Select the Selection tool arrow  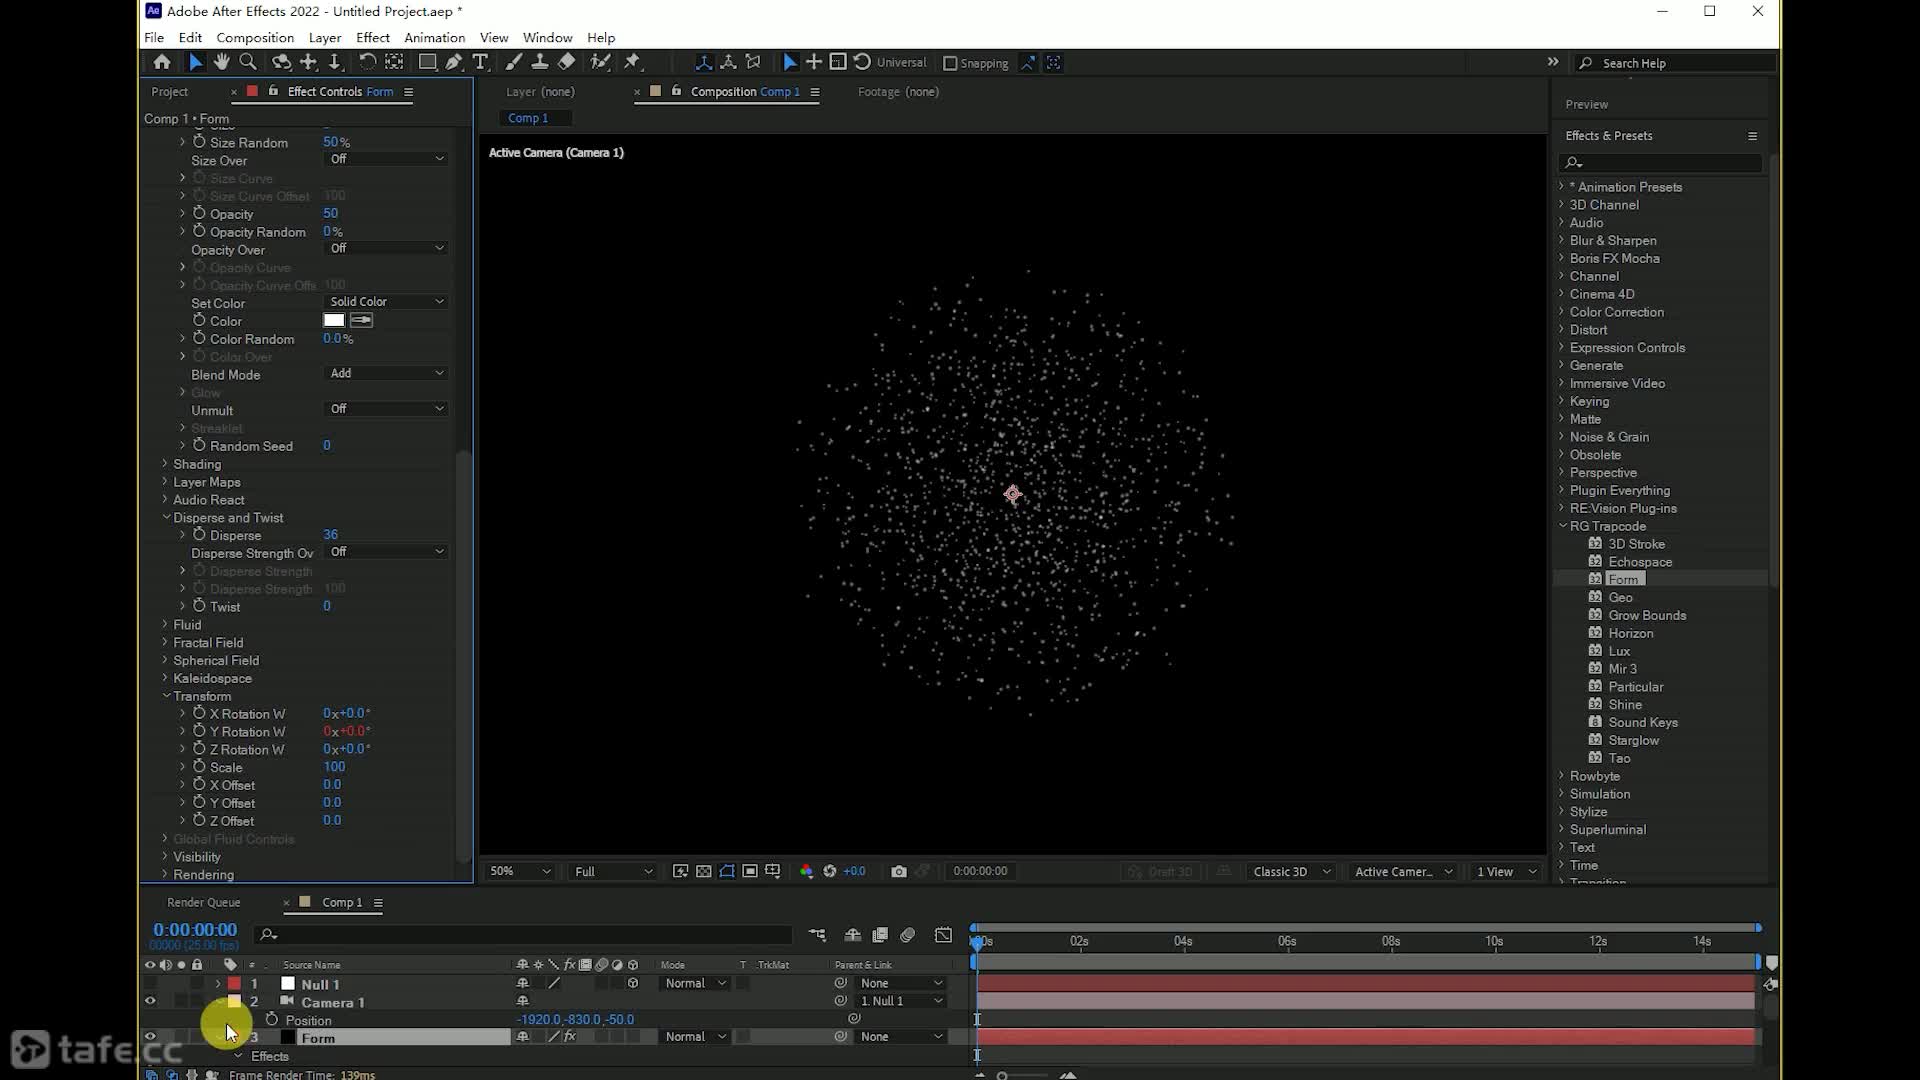coord(194,62)
